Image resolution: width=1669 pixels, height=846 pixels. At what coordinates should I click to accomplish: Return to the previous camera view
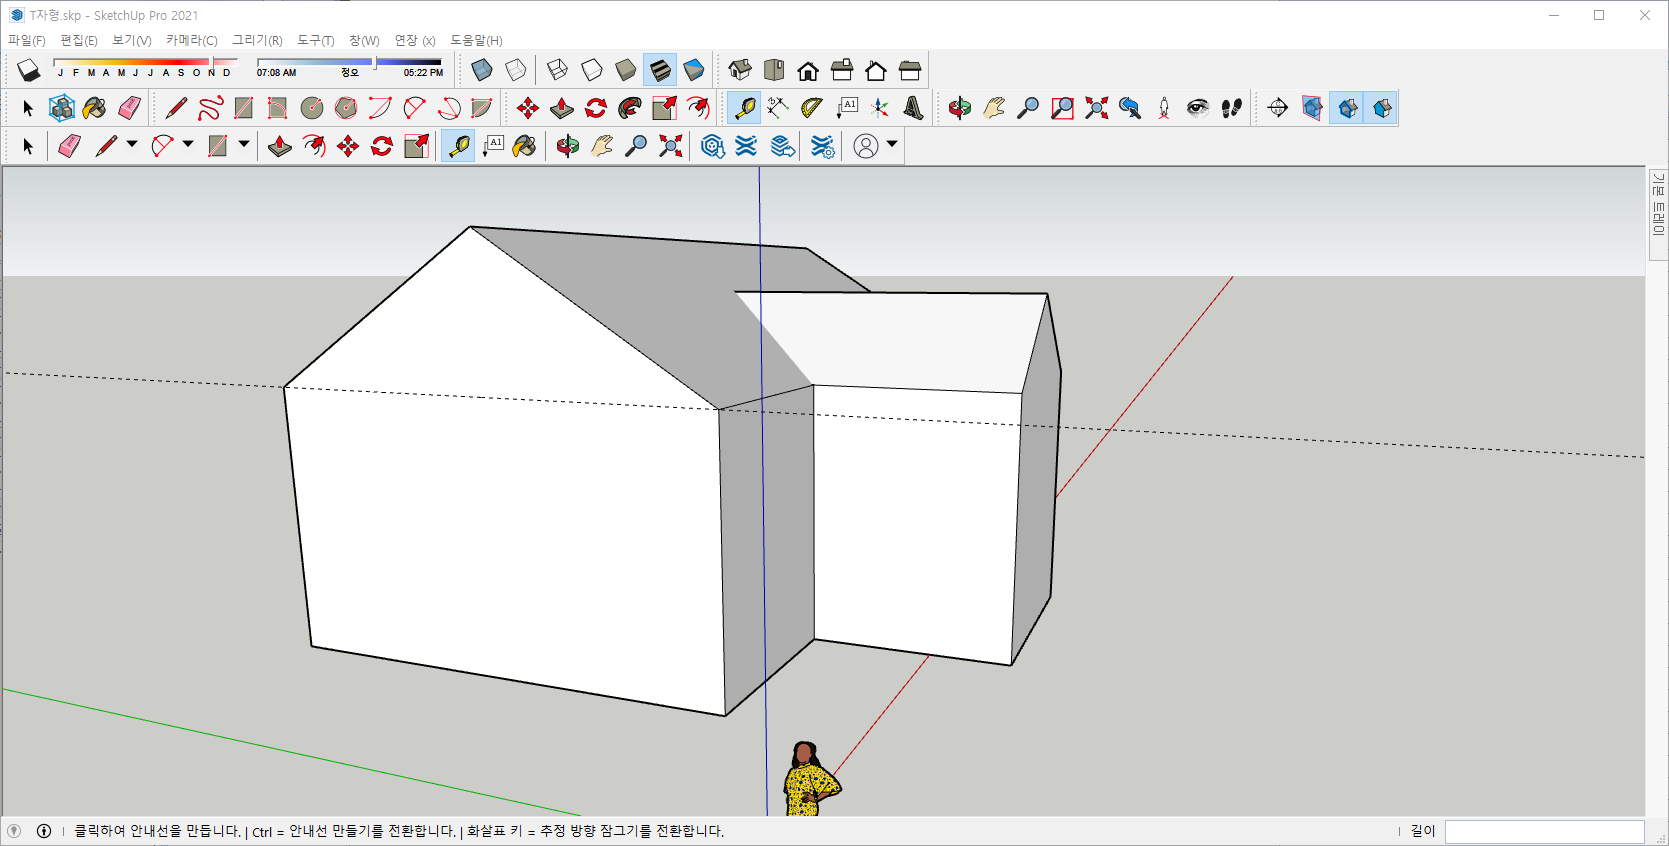point(1130,108)
